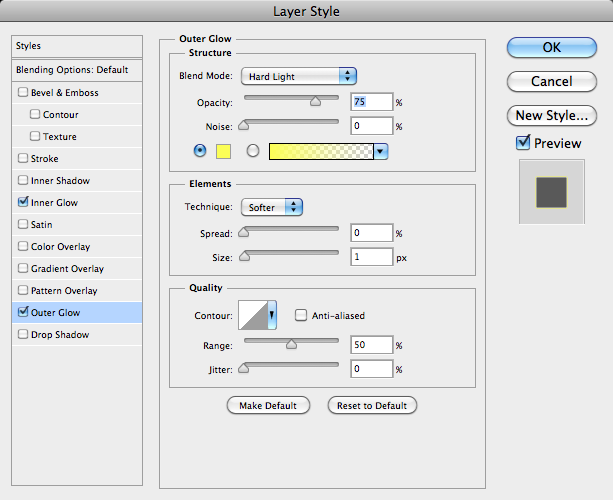Click the Opacity slider handle

click(x=316, y=100)
